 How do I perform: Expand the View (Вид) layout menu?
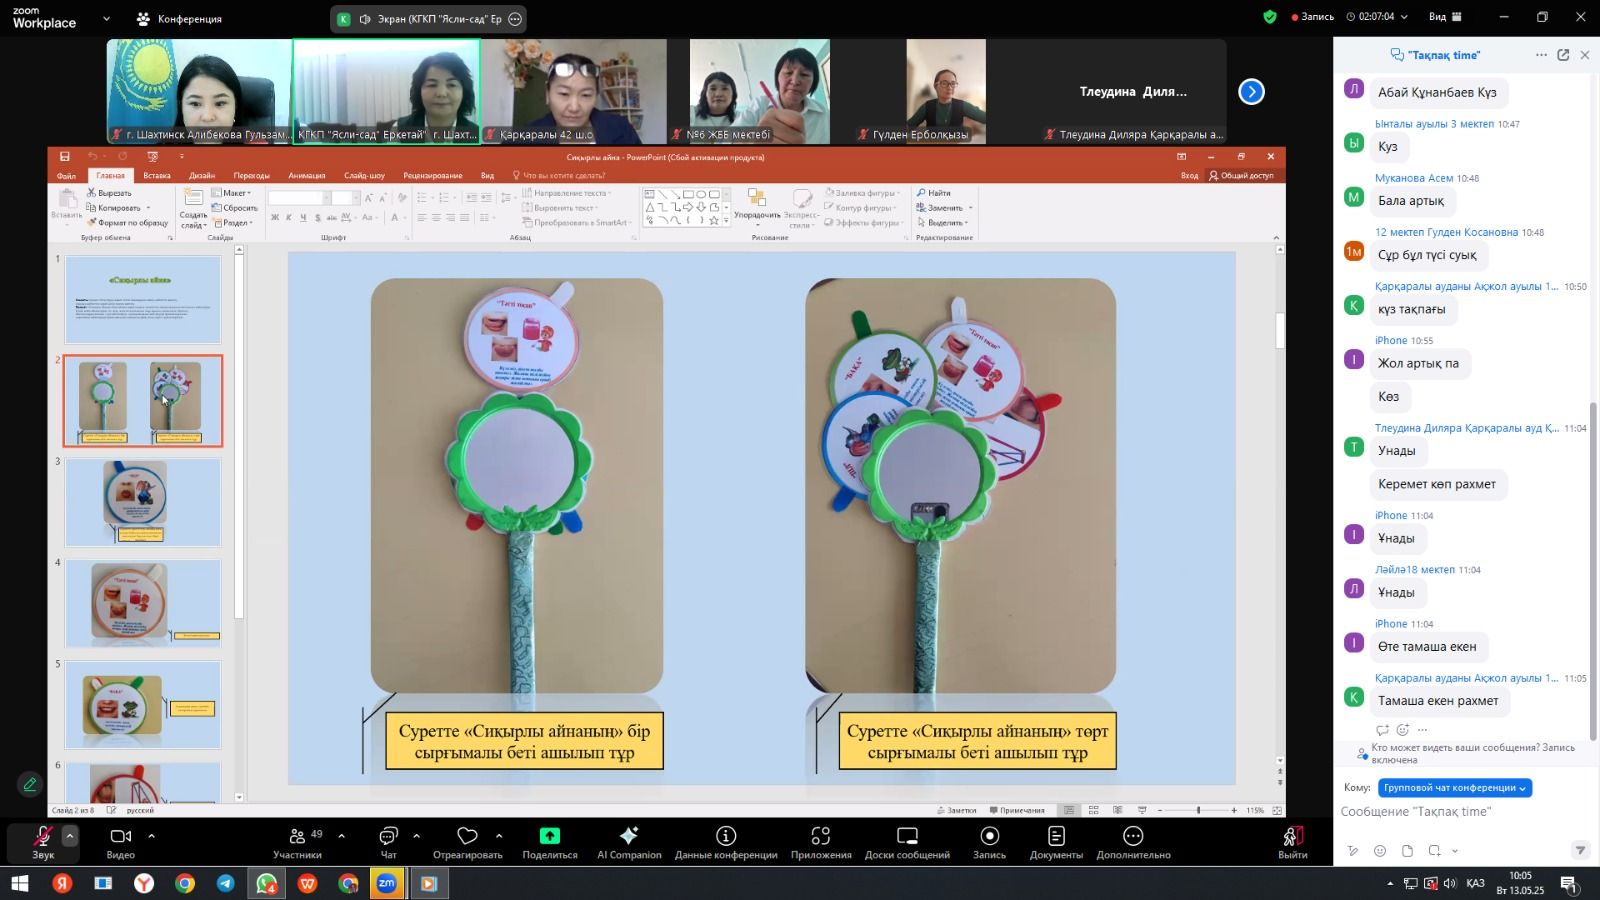click(x=1445, y=17)
